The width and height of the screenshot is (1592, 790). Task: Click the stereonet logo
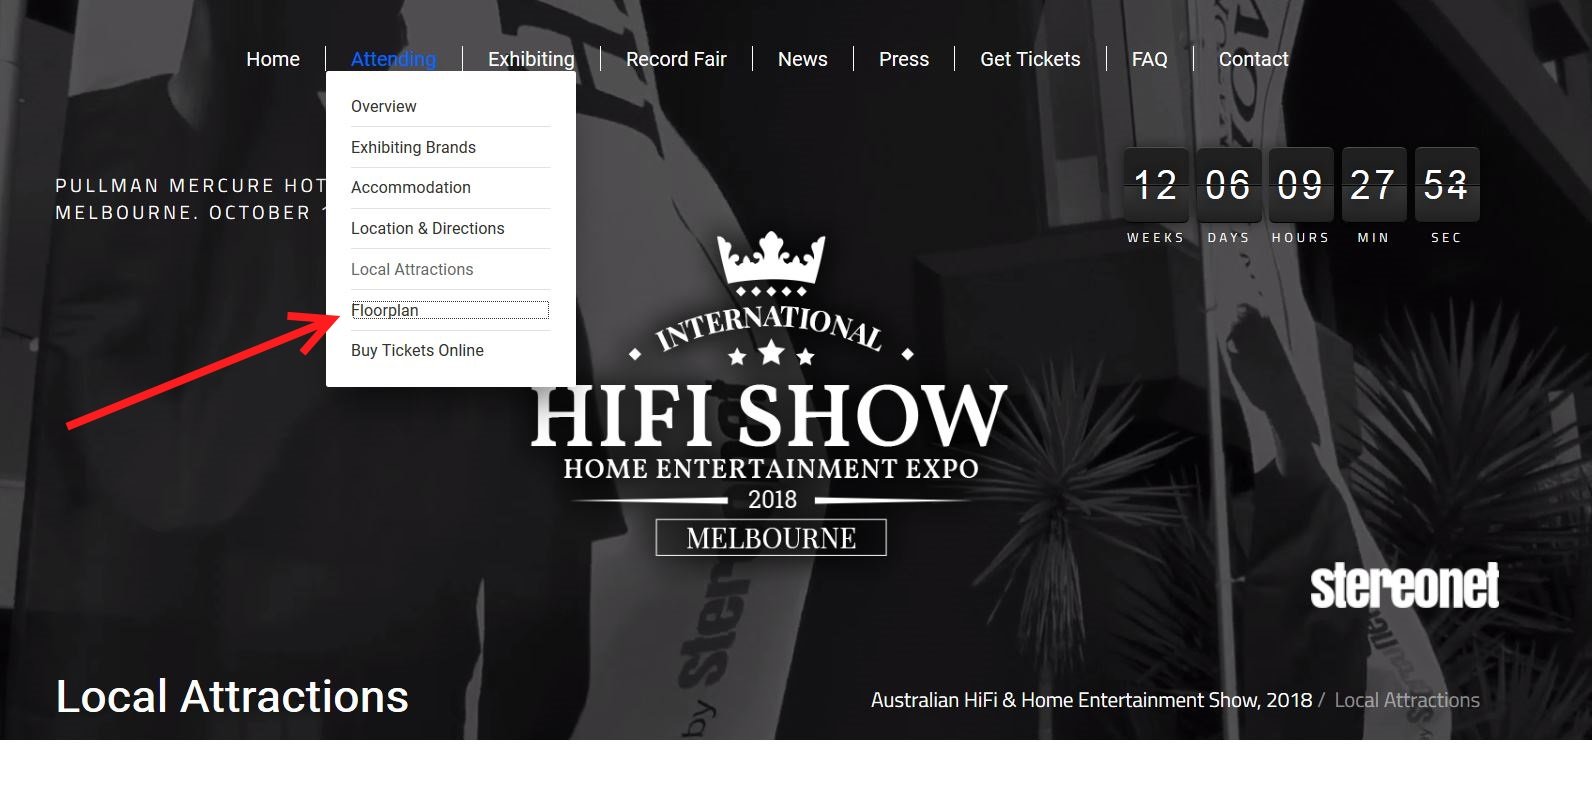(x=1404, y=586)
